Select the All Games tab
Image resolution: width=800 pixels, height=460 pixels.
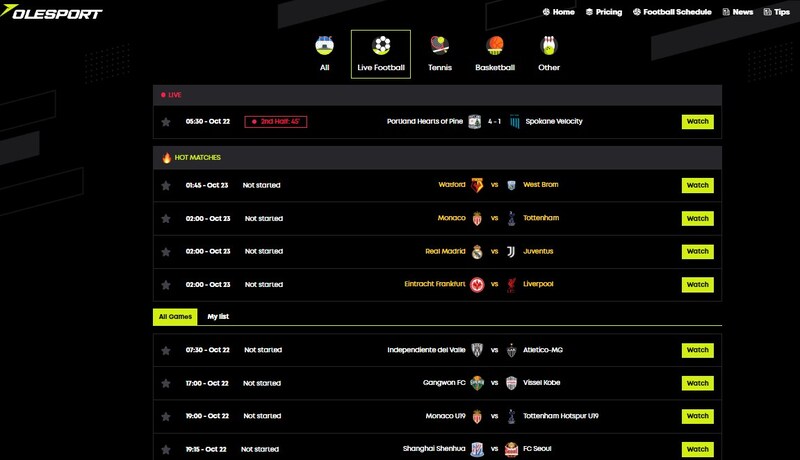(174, 317)
